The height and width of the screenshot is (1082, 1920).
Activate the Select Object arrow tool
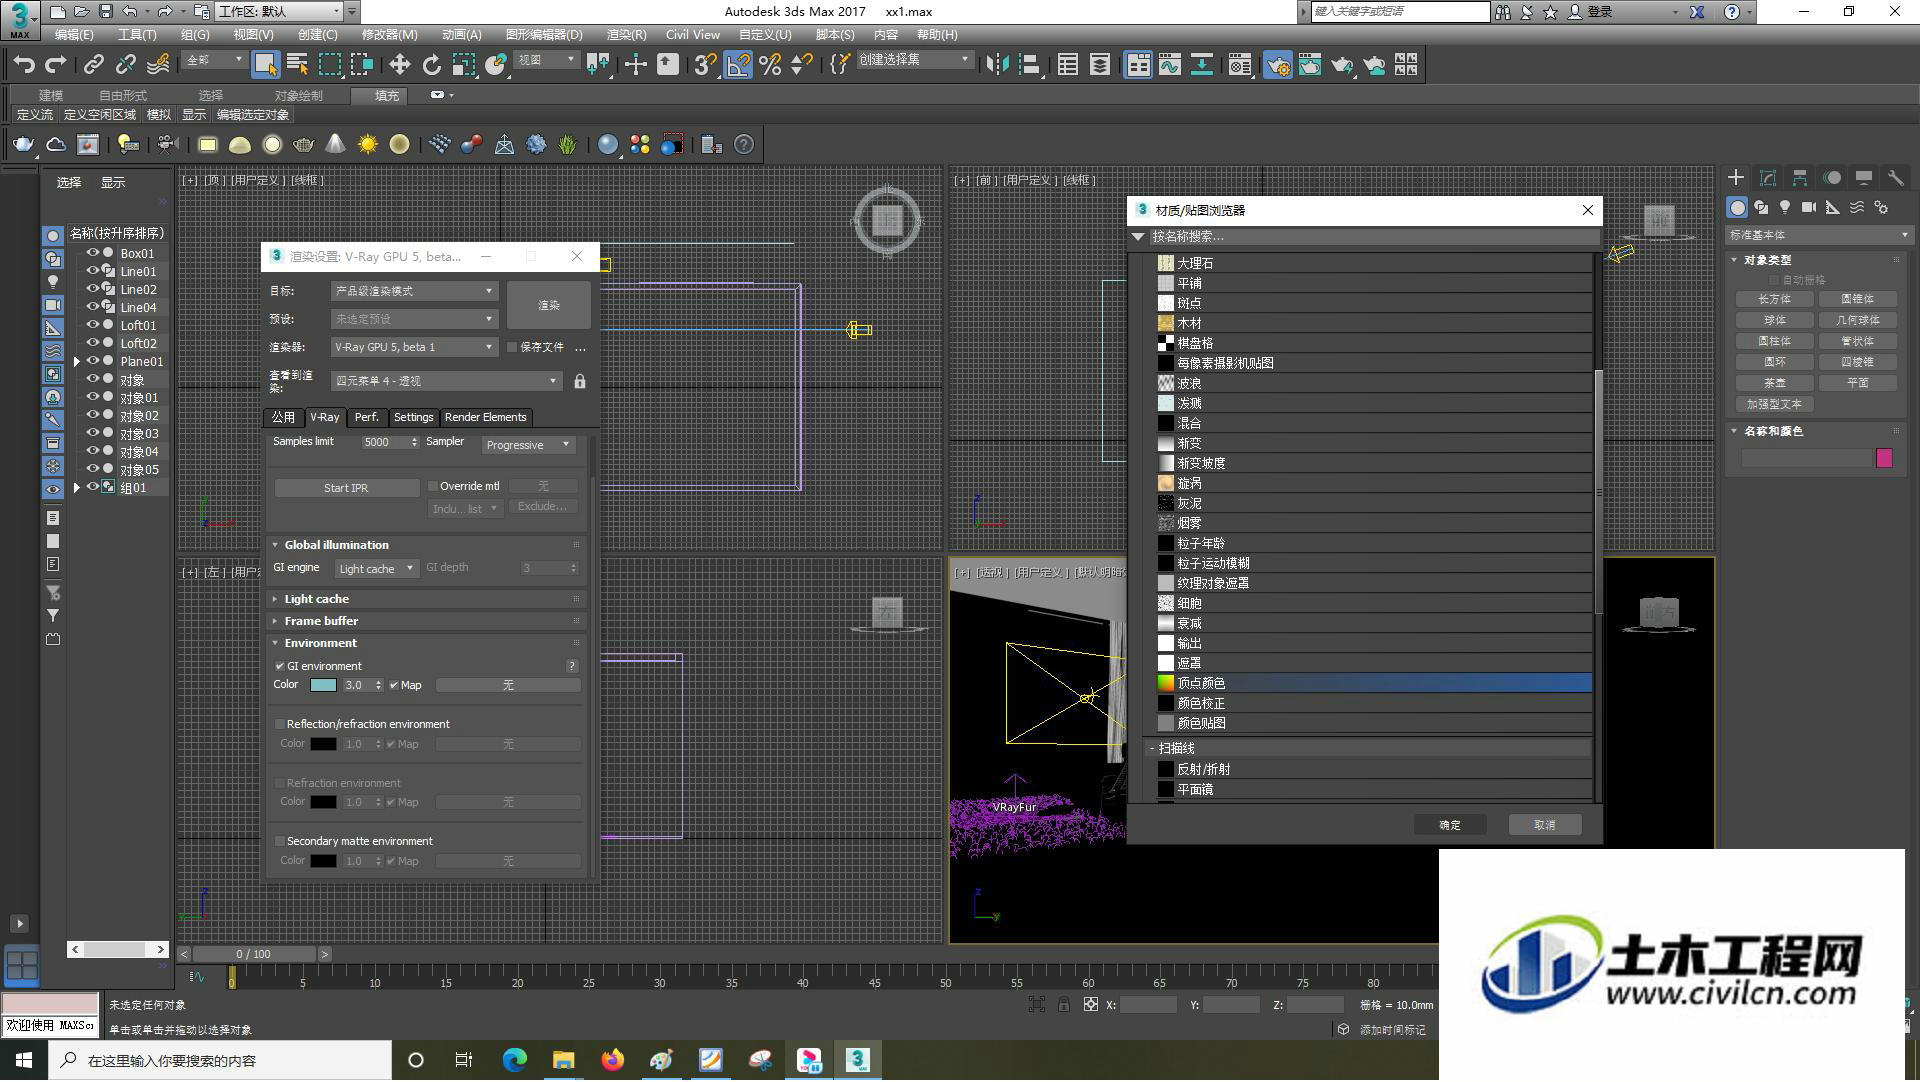click(265, 65)
